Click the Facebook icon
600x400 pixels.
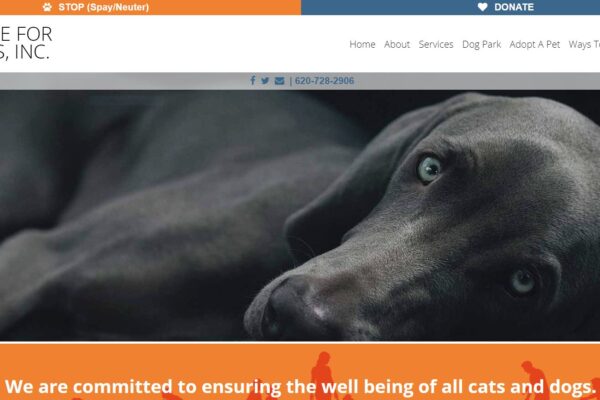tap(253, 80)
